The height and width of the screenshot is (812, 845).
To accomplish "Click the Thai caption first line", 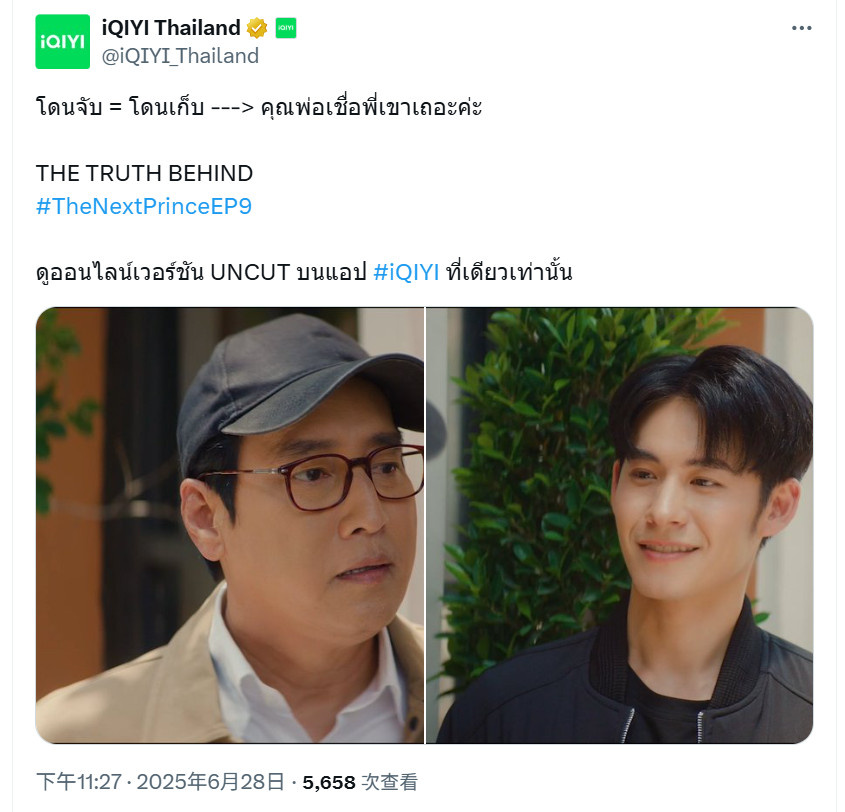I will tap(259, 108).
